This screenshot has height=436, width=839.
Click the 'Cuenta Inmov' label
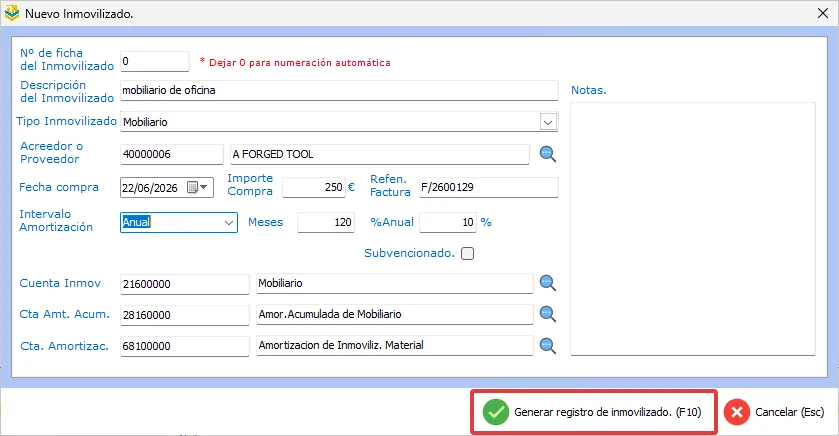click(x=60, y=284)
